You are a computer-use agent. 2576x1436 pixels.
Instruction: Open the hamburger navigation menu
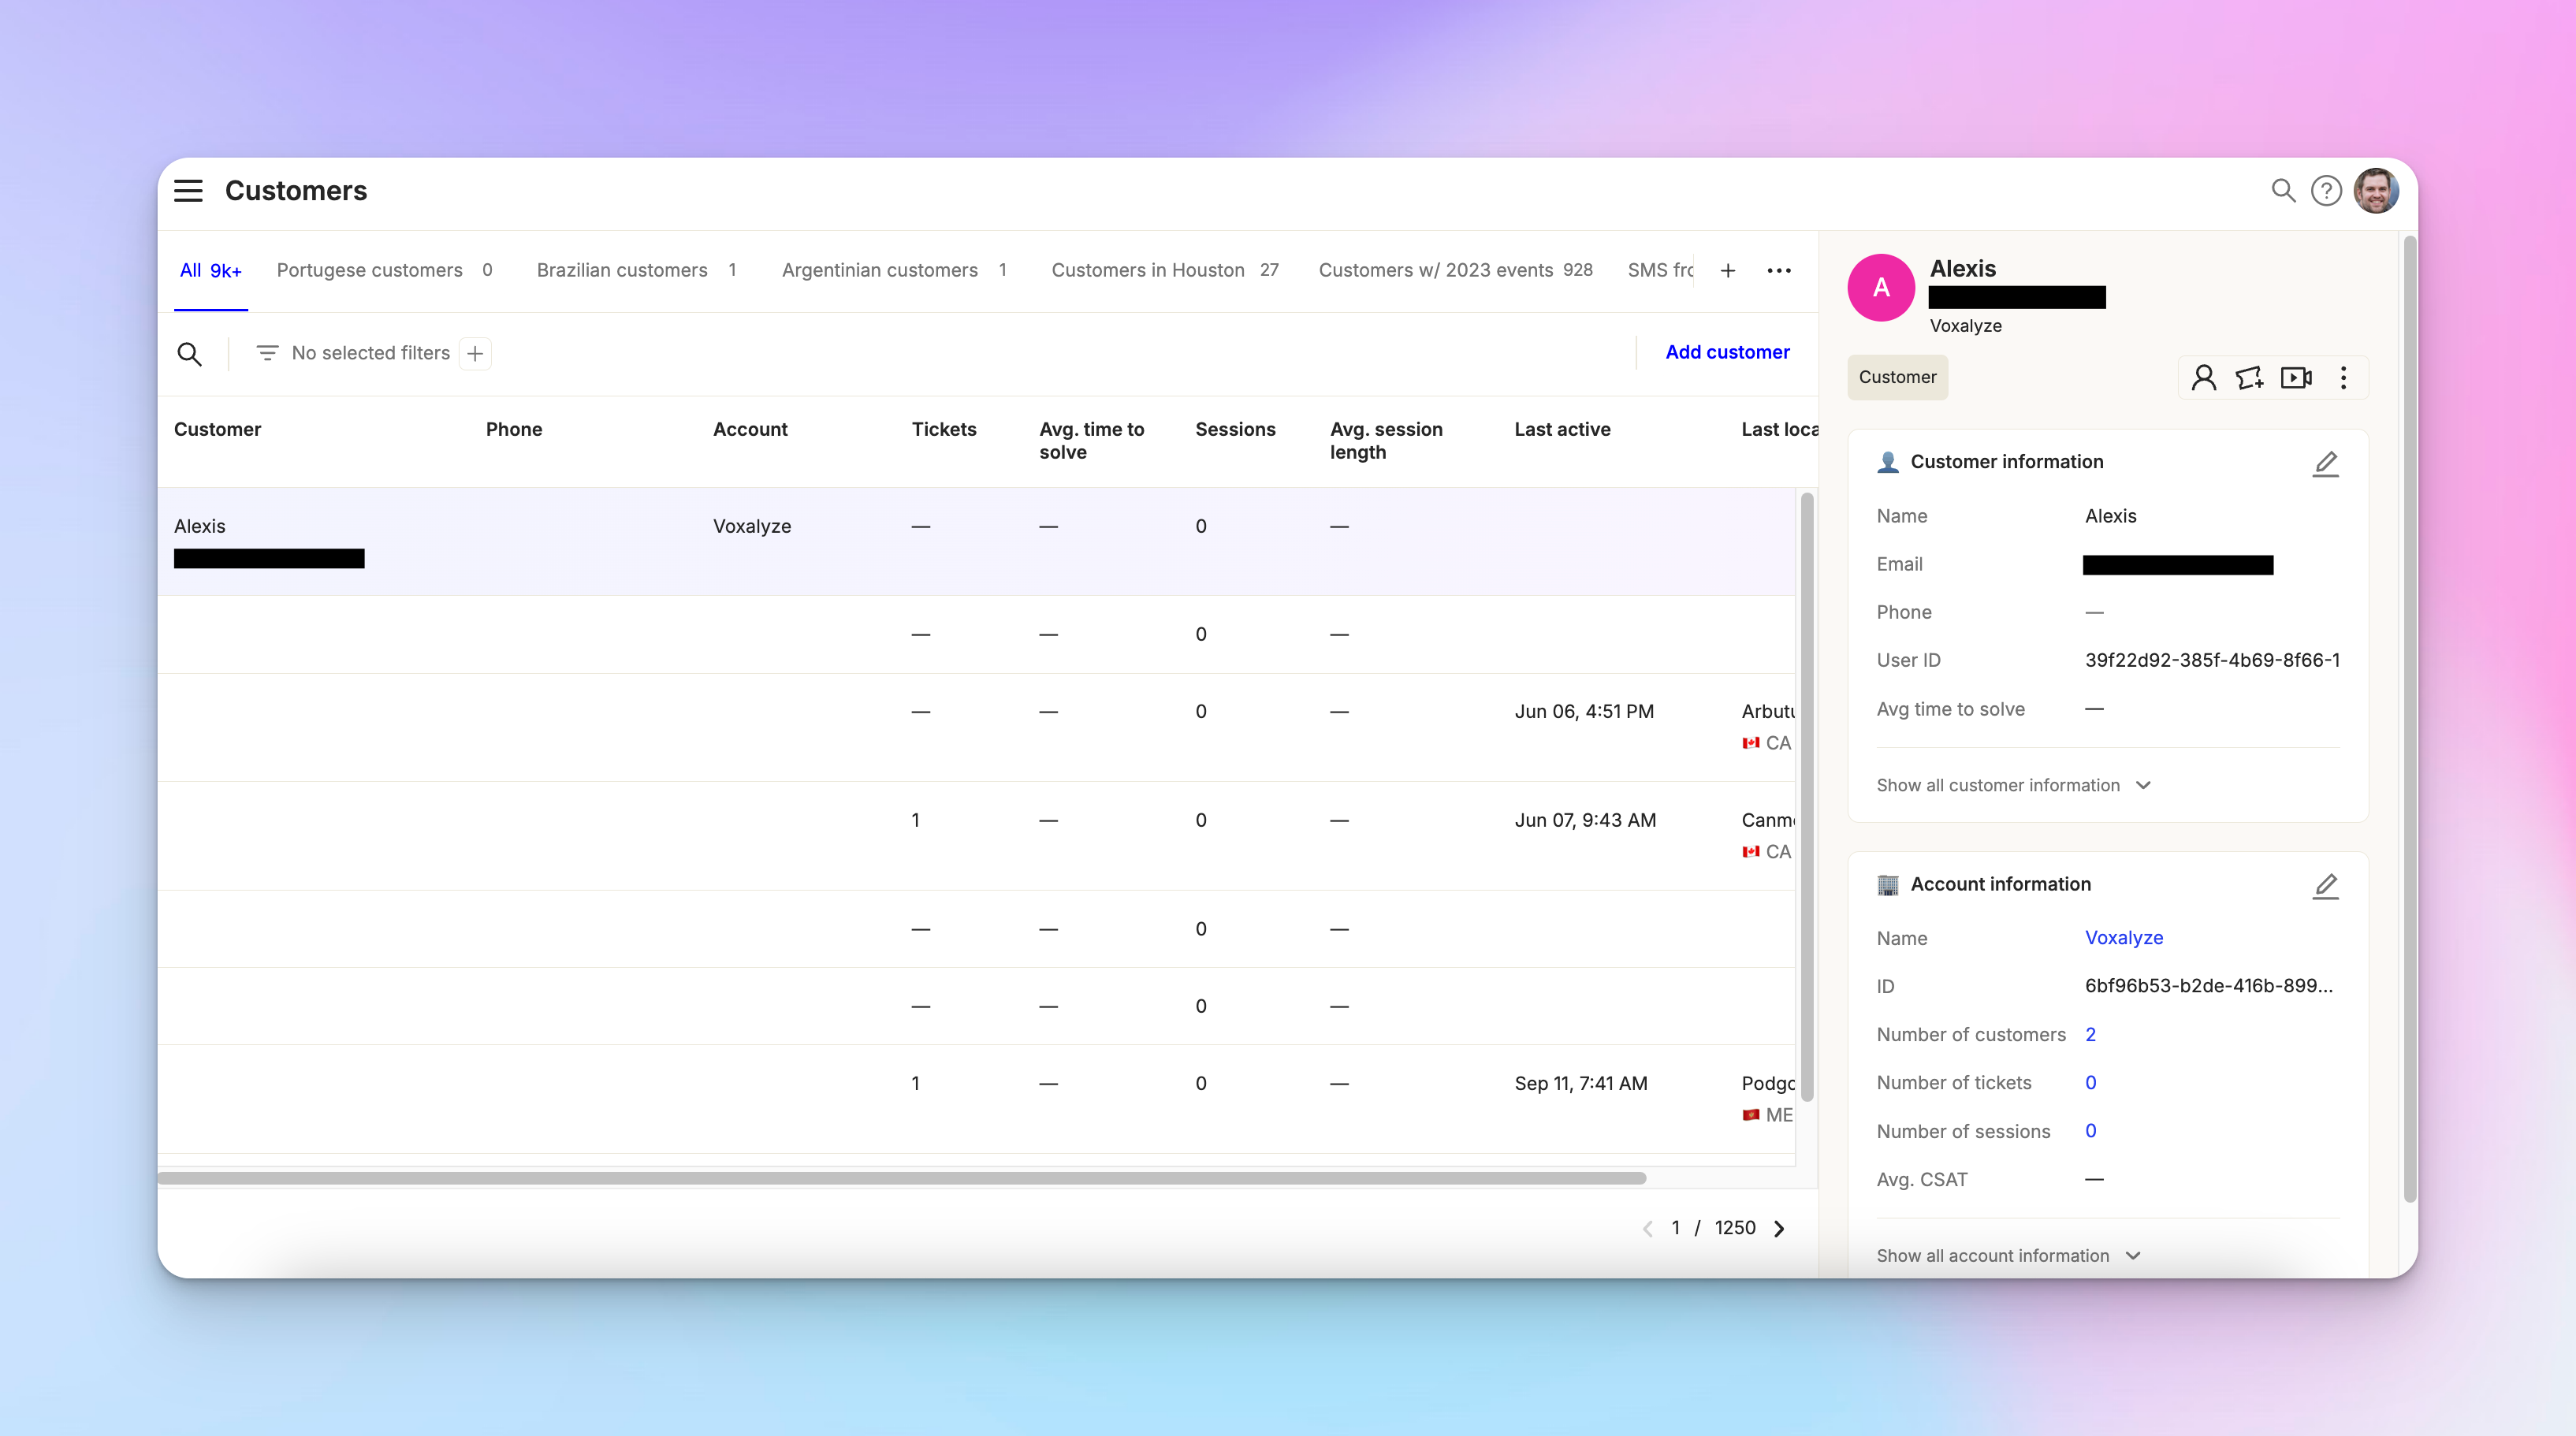coord(188,190)
